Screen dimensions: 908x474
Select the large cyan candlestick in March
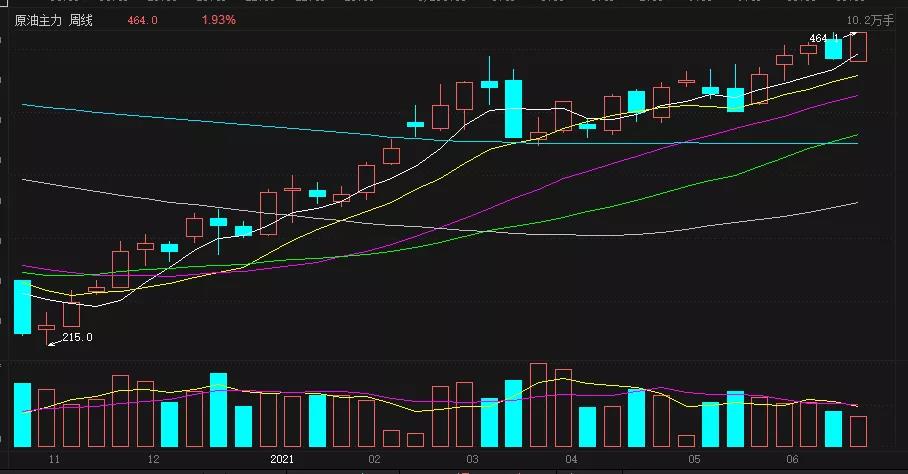click(513, 109)
